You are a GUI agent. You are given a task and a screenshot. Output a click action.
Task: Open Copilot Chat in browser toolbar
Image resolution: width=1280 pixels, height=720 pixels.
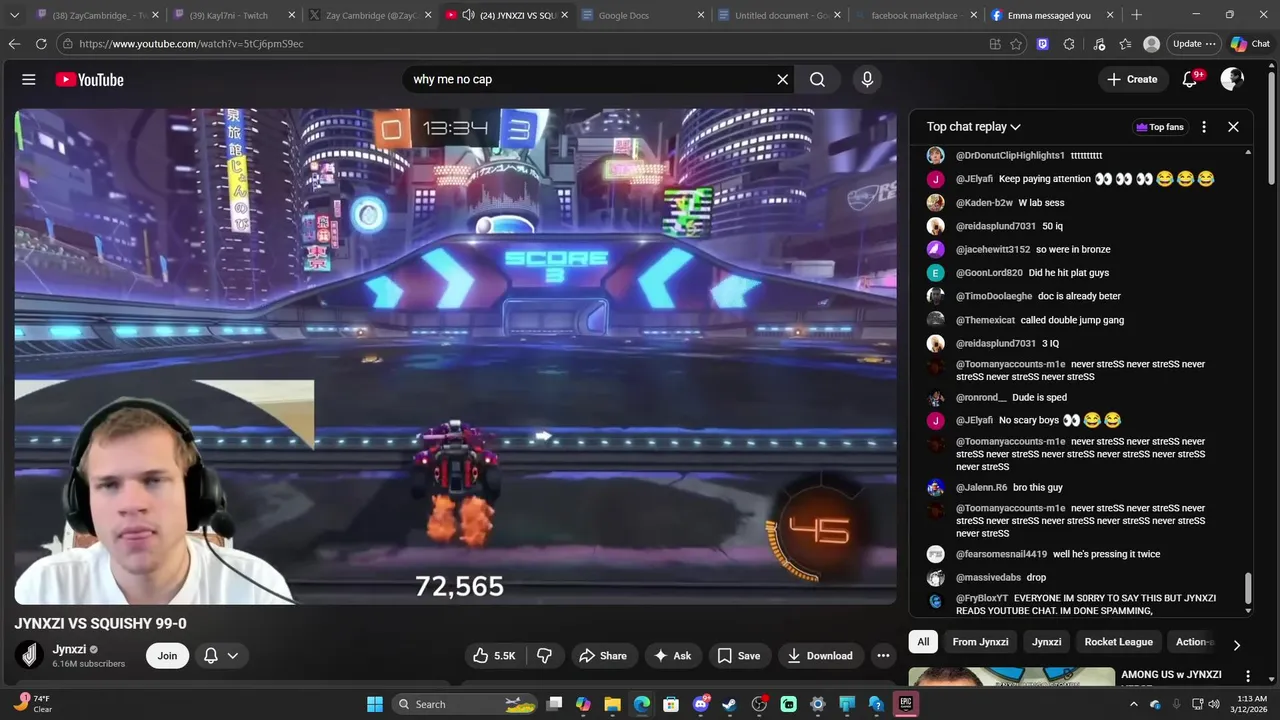tap(1250, 44)
